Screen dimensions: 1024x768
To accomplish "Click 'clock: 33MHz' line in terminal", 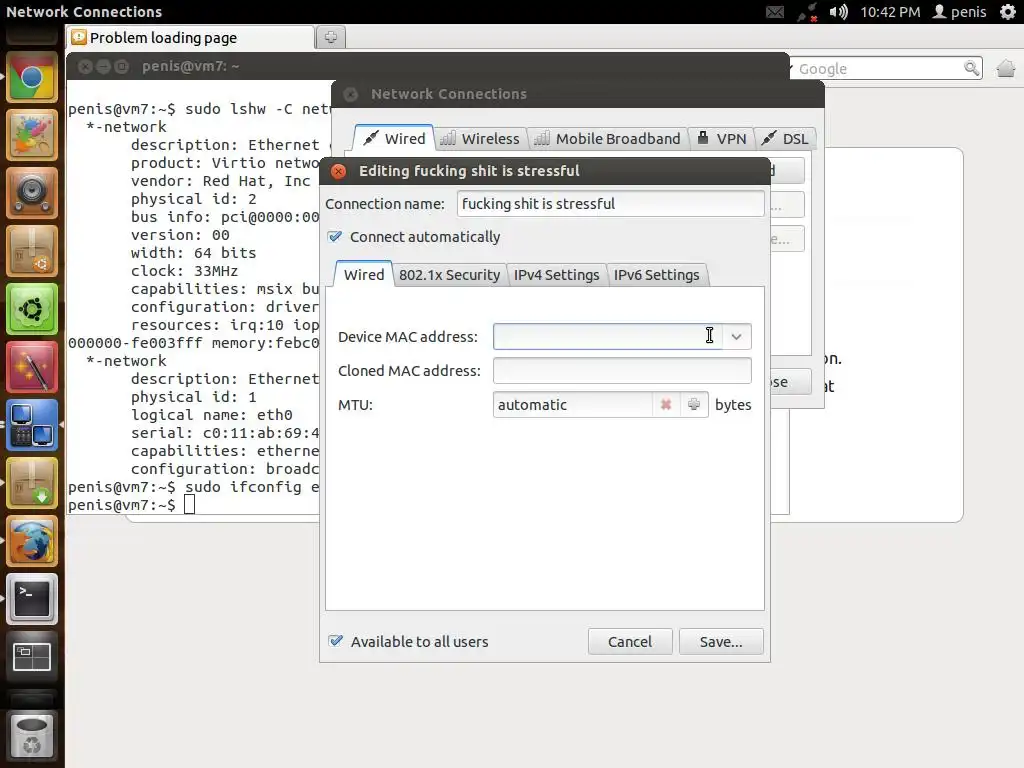I will coord(184,270).
